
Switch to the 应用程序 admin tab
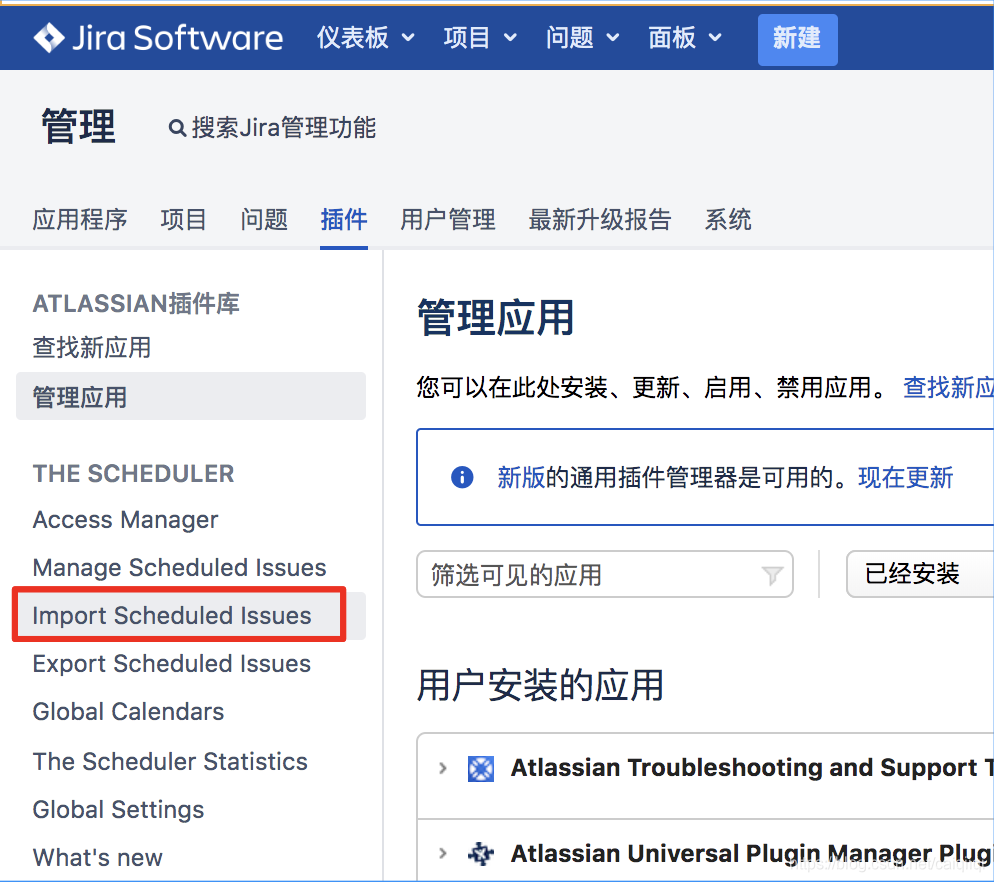click(x=80, y=219)
